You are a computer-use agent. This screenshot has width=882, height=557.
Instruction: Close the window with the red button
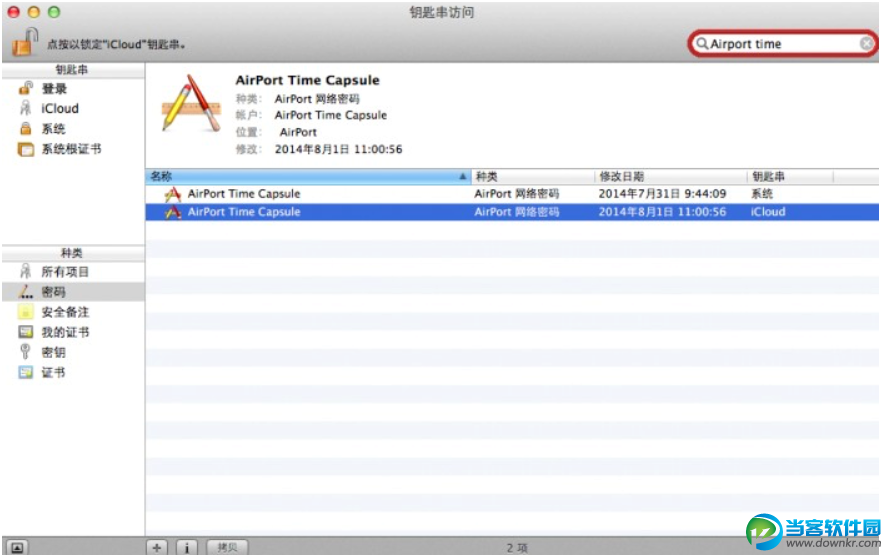click(14, 12)
